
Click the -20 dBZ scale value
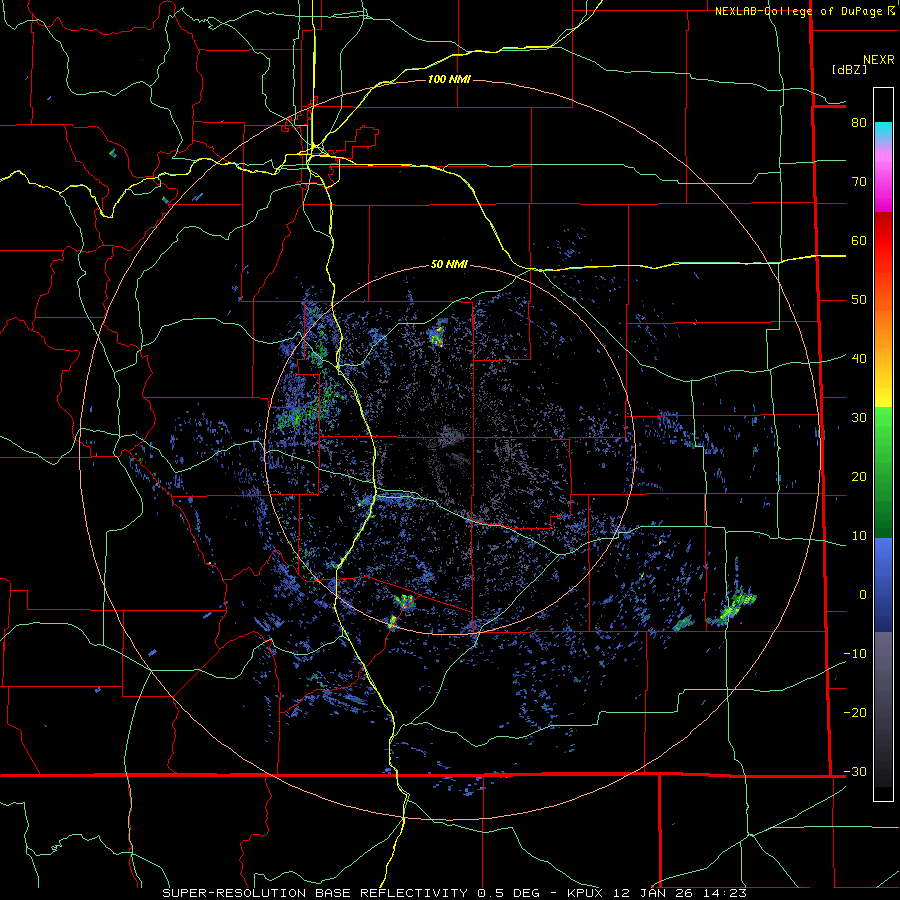[855, 712]
